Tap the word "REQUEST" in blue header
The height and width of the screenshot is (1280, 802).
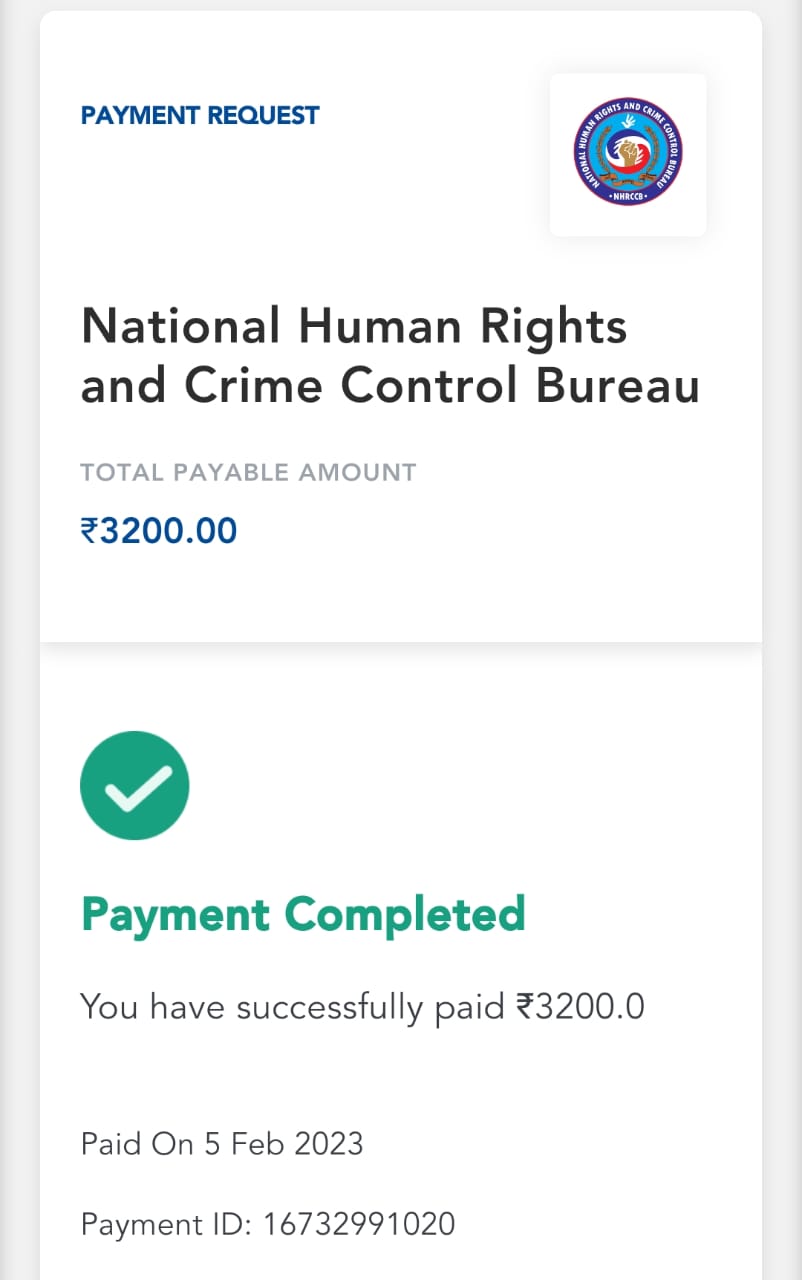pos(263,116)
